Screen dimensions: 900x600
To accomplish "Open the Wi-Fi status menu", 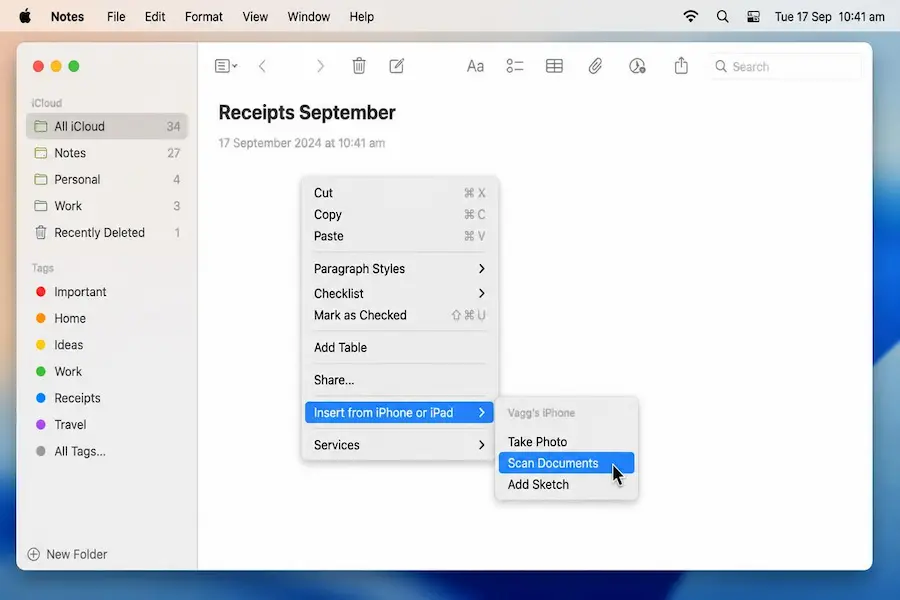I will pos(690,16).
